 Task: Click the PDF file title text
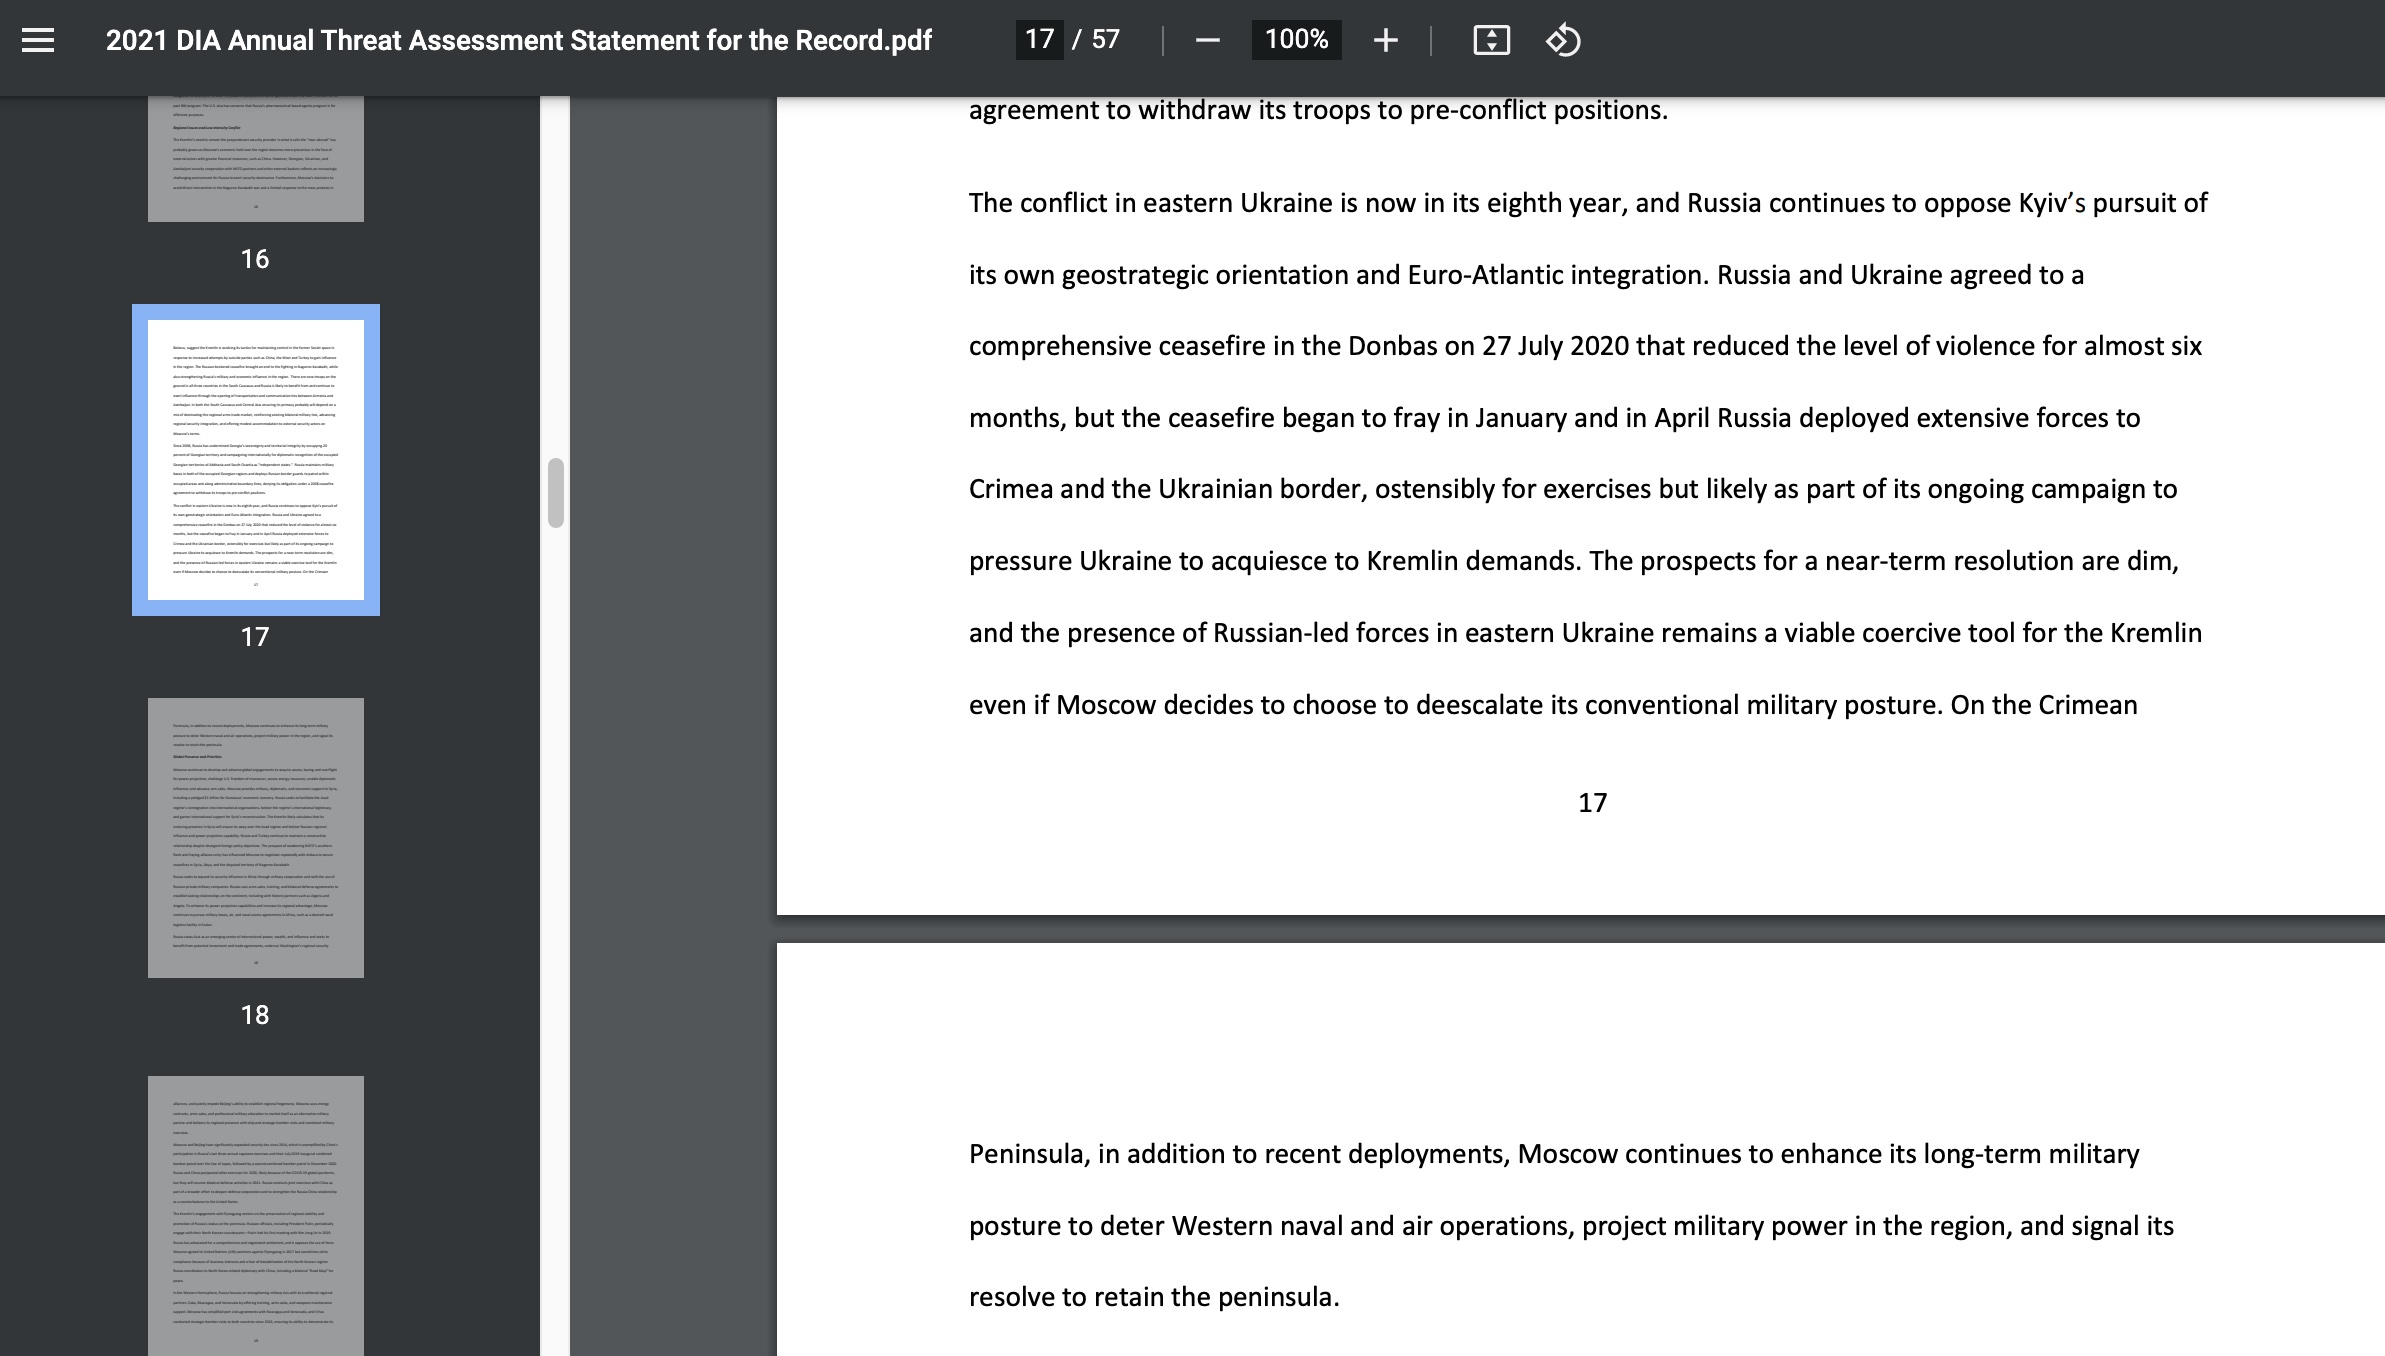[518, 40]
